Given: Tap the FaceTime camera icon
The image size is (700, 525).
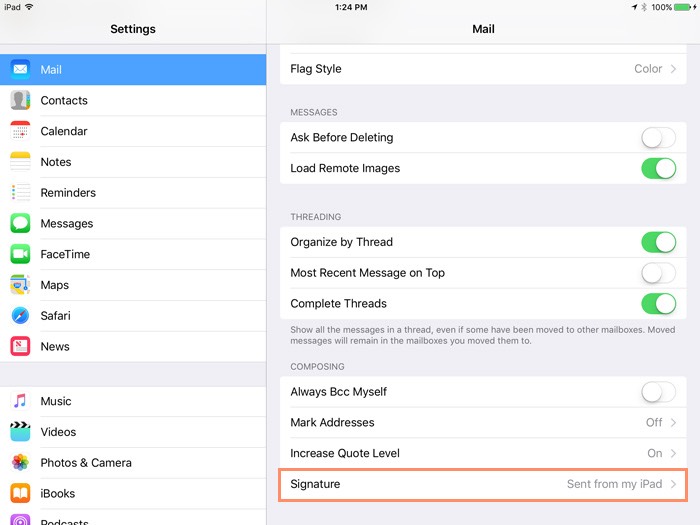Looking at the screenshot, I should coord(20,254).
